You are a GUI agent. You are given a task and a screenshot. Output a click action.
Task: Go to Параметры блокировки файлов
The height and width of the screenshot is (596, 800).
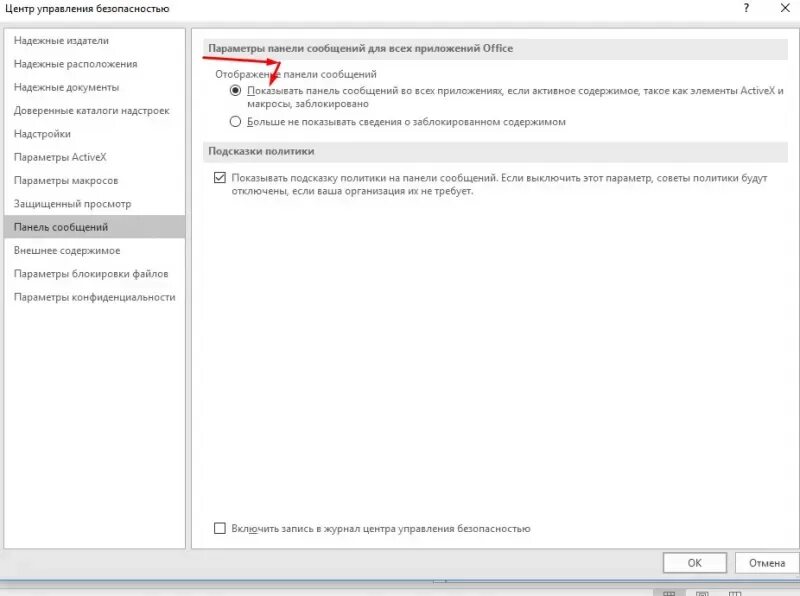click(94, 274)
